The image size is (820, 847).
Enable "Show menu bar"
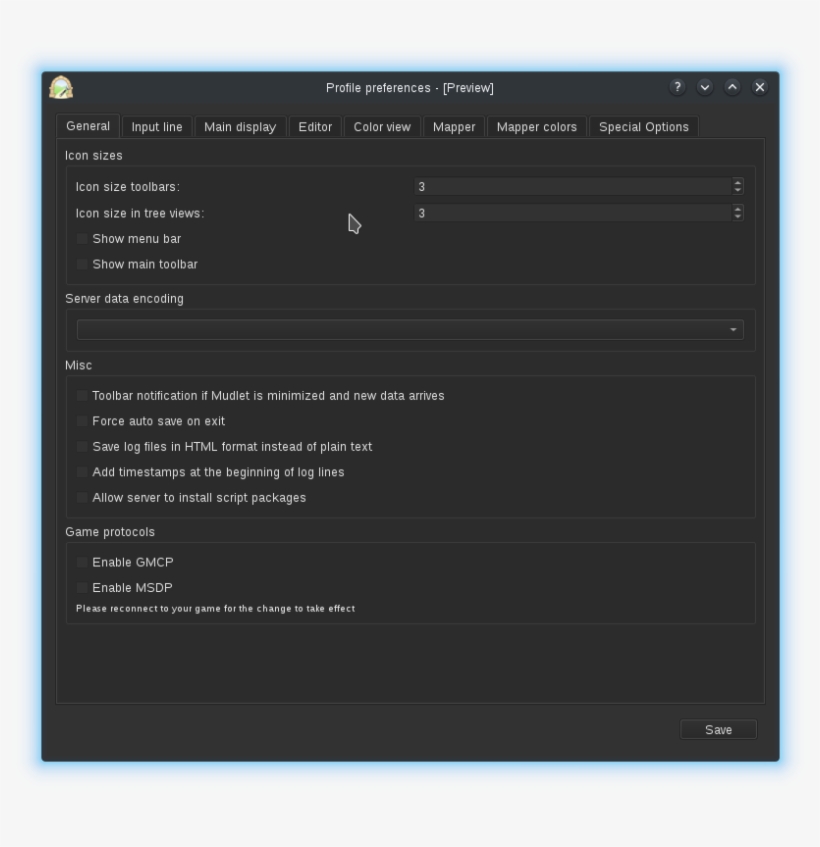pos(83,238)
